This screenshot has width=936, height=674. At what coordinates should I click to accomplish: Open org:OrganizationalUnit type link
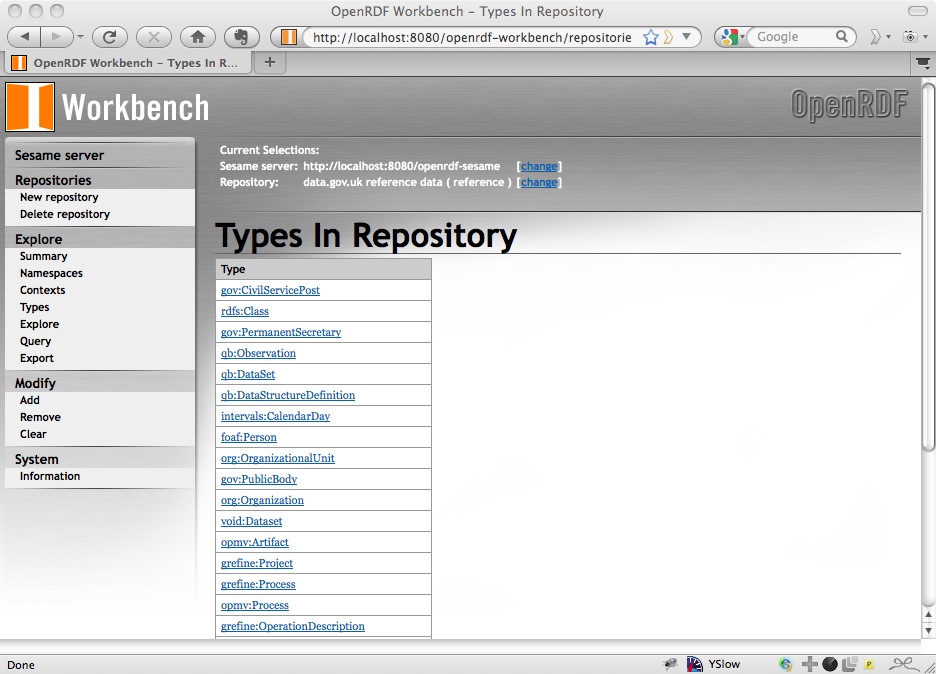[278, 458]
